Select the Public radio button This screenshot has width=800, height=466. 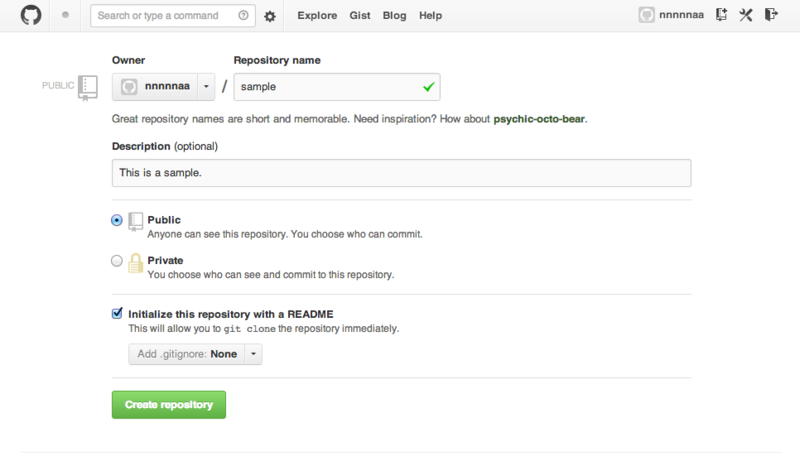[x=117, y=220]
